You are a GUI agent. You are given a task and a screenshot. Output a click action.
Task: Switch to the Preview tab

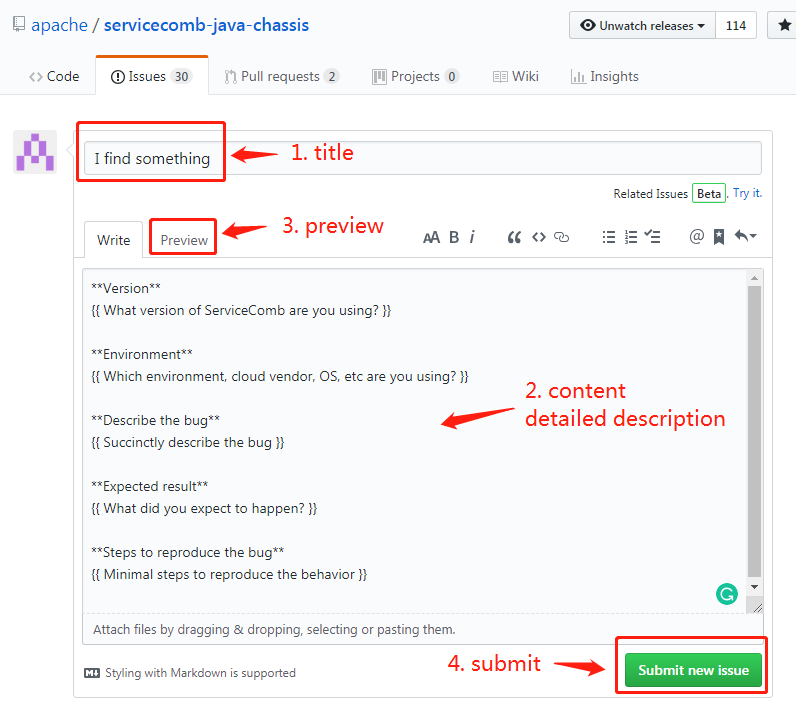[x=184, y=240]
